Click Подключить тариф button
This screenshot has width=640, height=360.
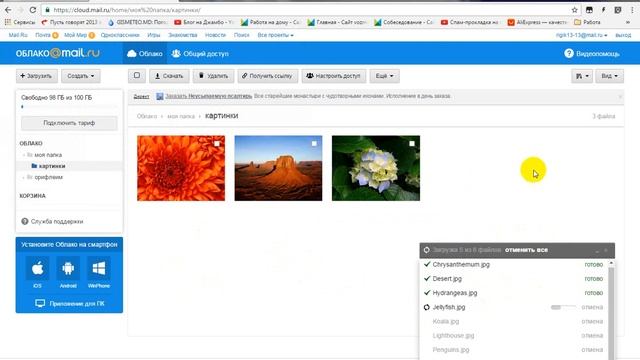coord(69,123)
